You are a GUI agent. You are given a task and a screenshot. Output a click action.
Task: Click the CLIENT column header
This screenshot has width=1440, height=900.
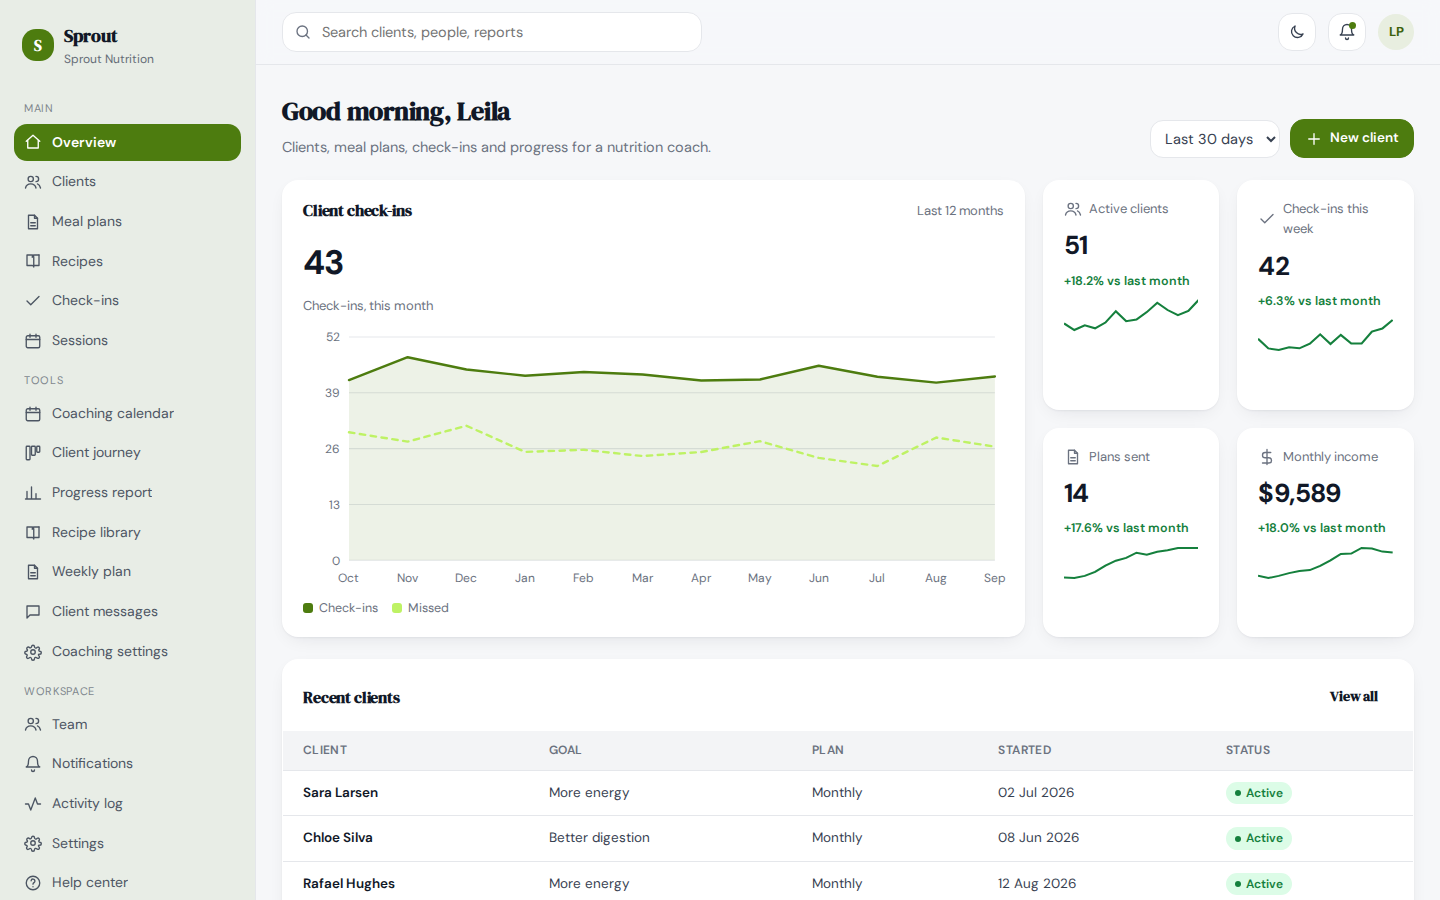click(x=325, y=750)
